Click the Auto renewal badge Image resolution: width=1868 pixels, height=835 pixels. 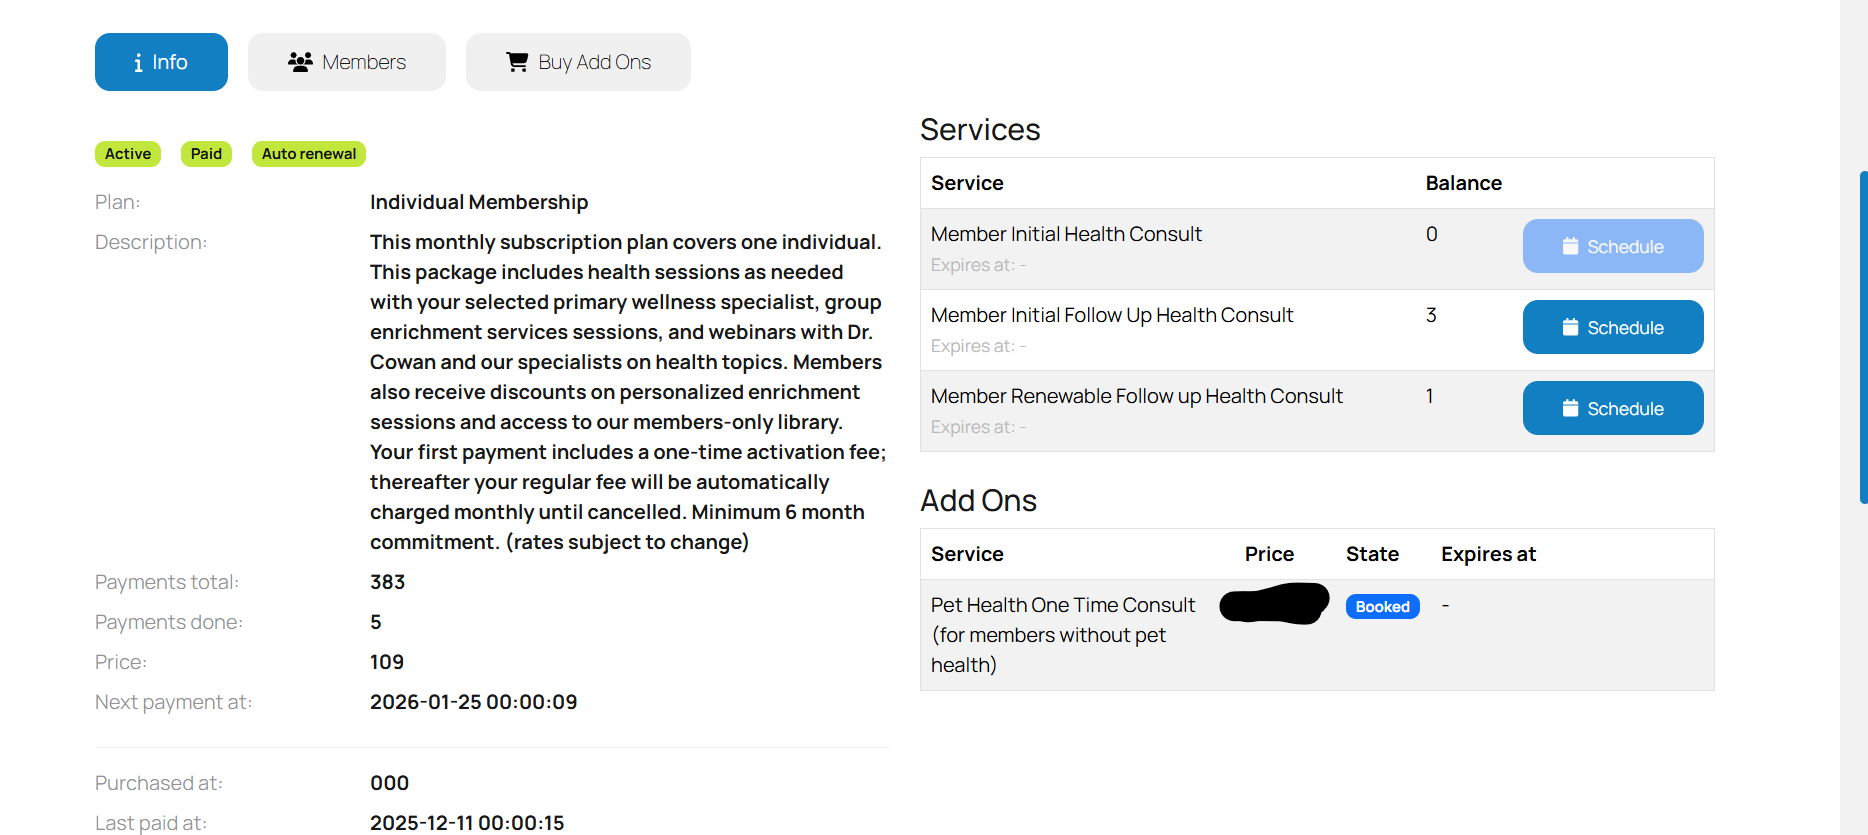[x=309, y=154]
